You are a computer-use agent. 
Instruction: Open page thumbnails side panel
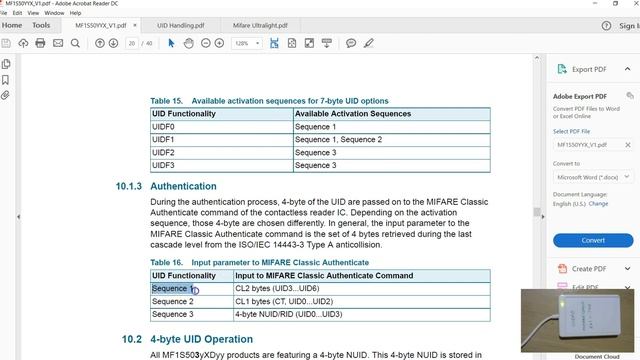[x=6, y=64]
